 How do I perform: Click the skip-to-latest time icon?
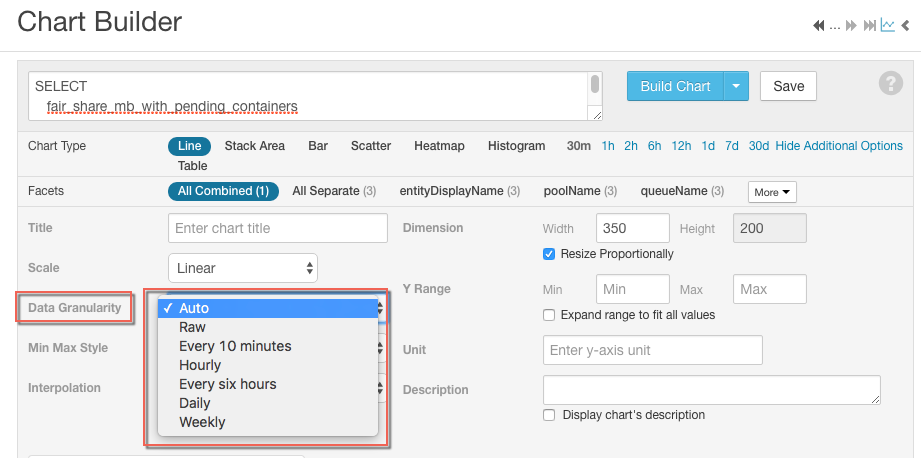[869, 25]
